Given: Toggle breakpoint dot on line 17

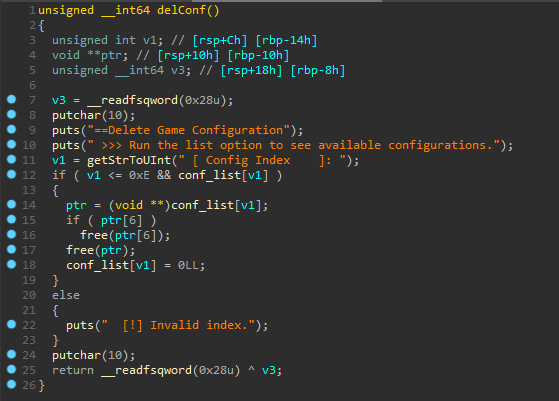Looking at the screenshot, I should point(11,249).
